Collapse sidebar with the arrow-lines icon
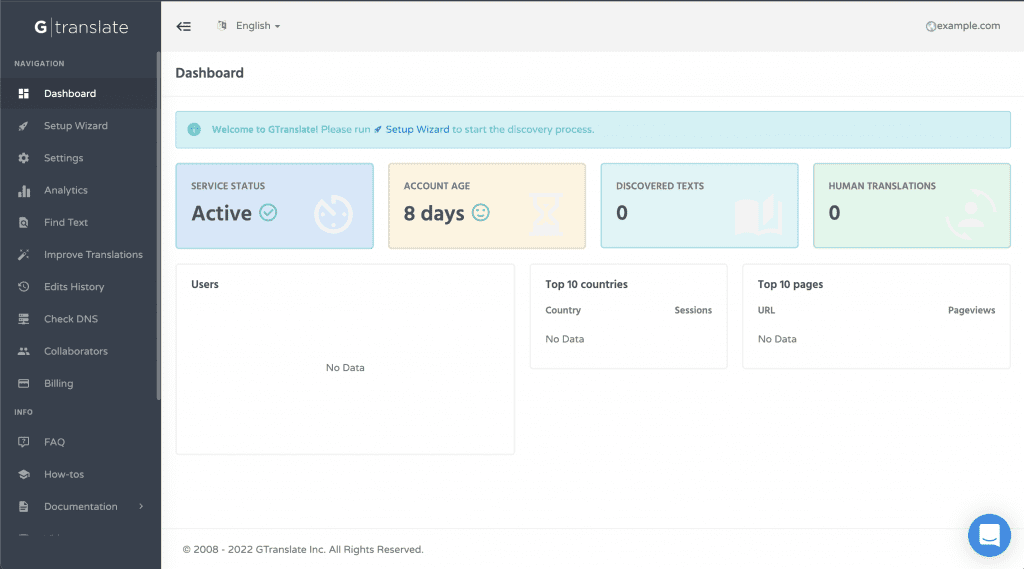The height and width of the screenshot is (569, 1024). tap(184, 26)
